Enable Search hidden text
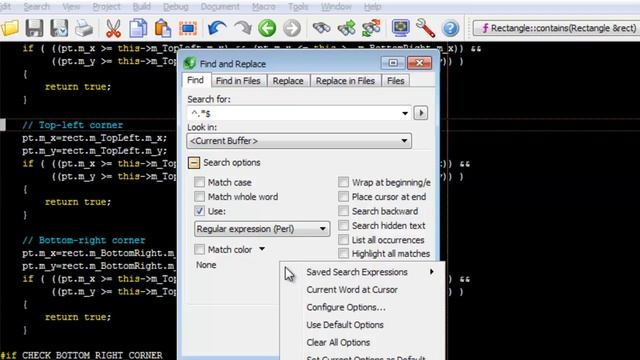This screenshot has width=640, height=360. pyautogui.click(x=343, y=225)
